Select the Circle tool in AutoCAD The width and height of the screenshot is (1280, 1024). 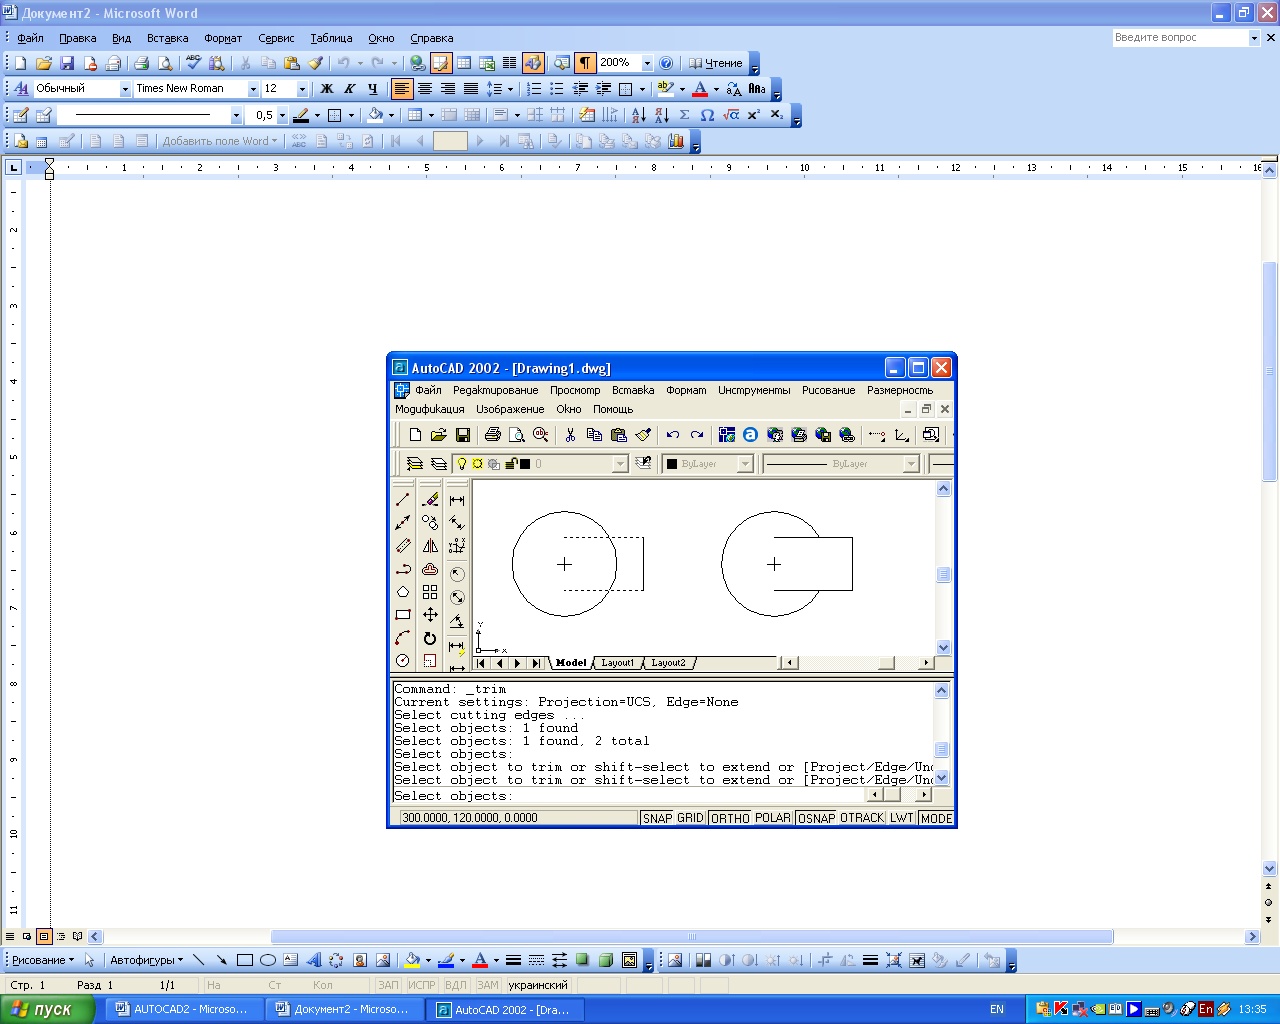pos(403,661)
